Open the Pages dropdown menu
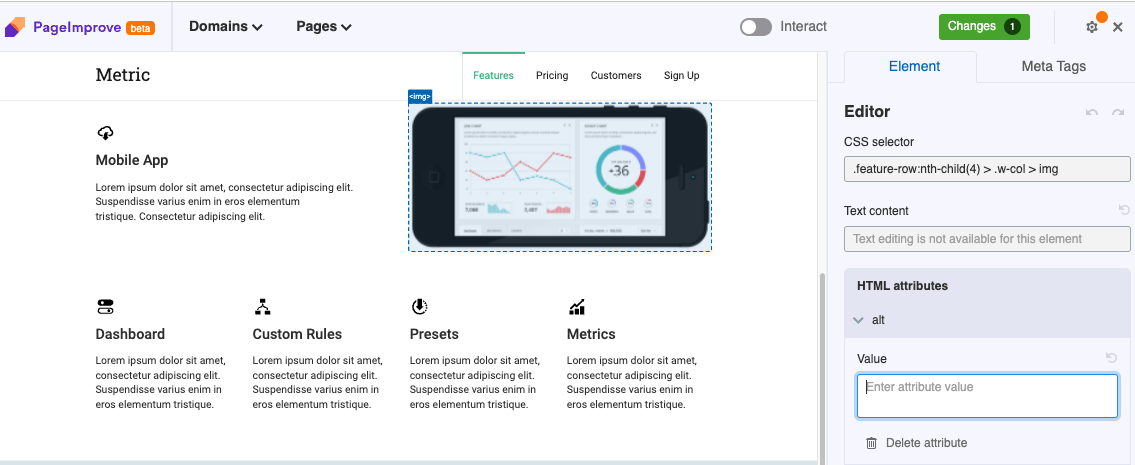 click(324, 27)
